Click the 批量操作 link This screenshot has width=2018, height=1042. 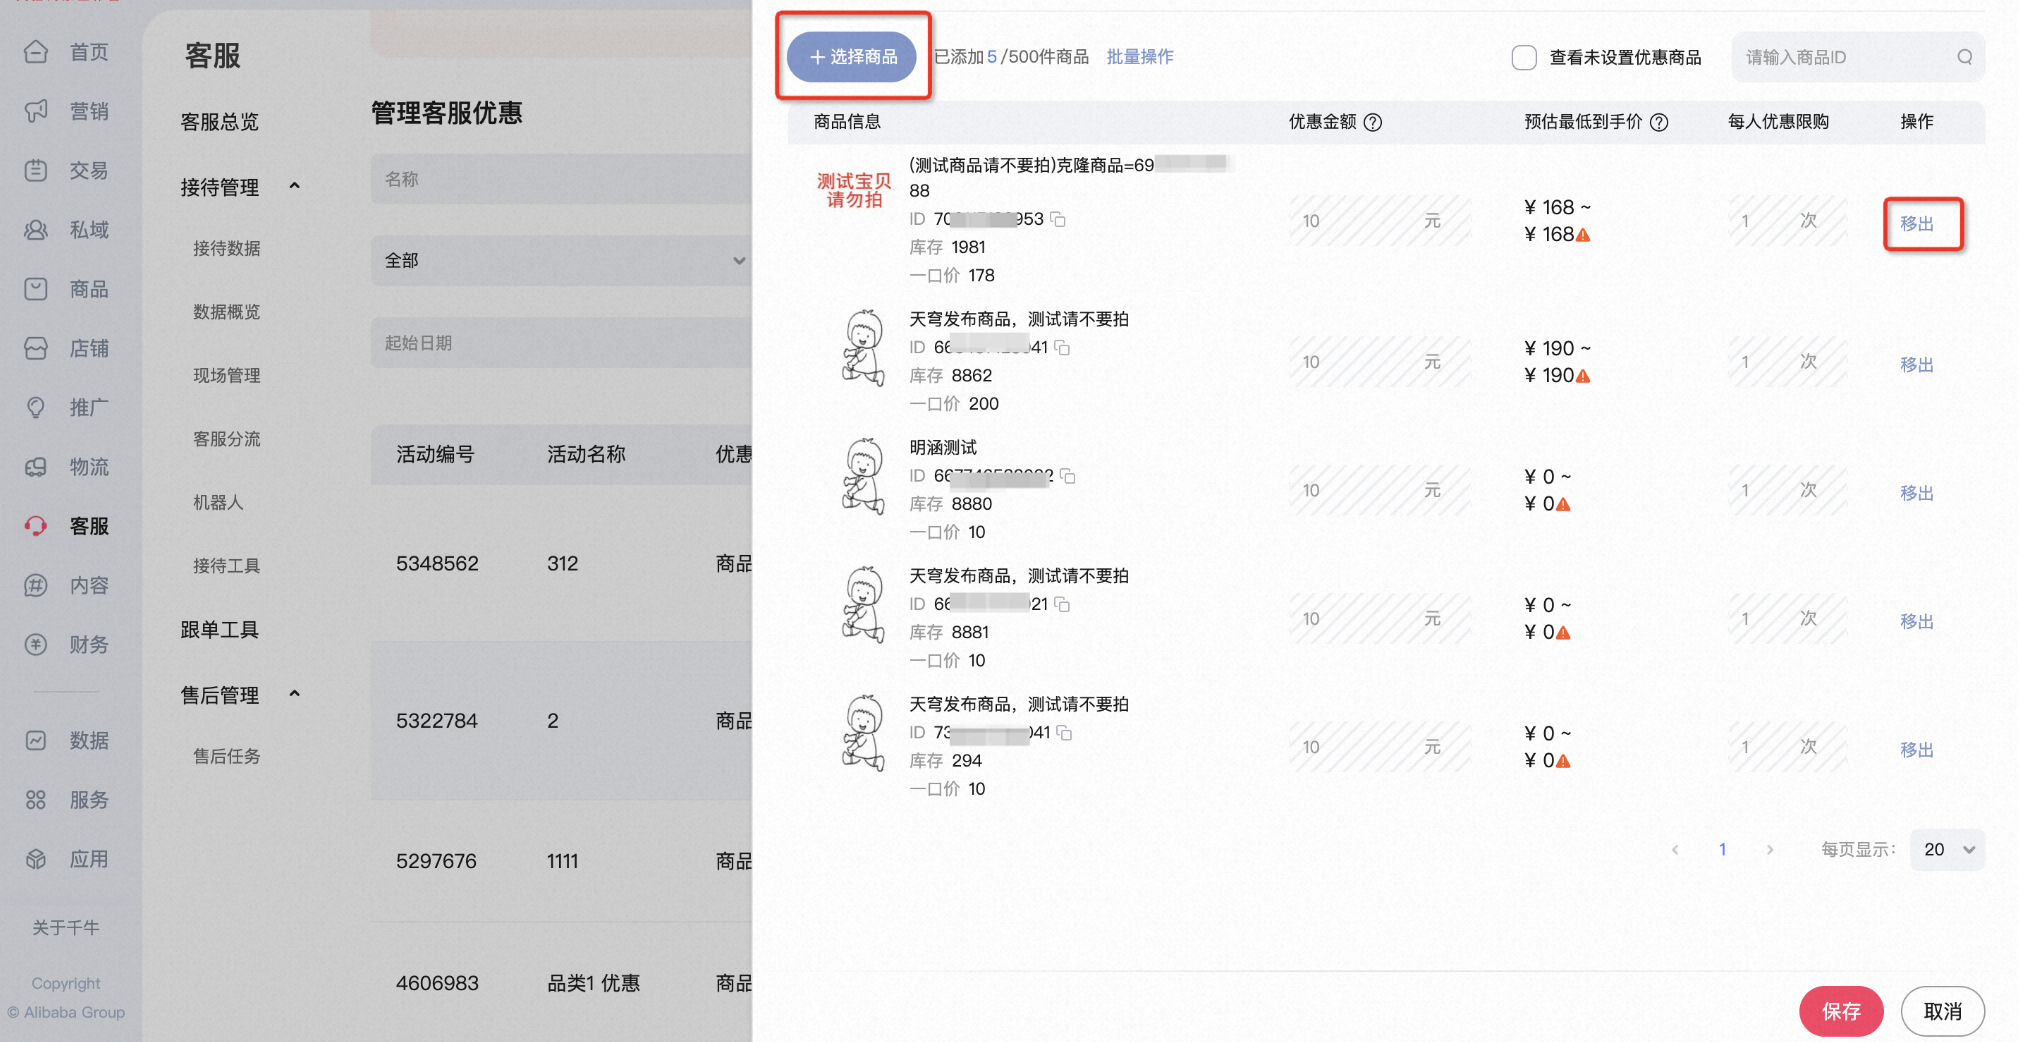(x=1140, y=57)
